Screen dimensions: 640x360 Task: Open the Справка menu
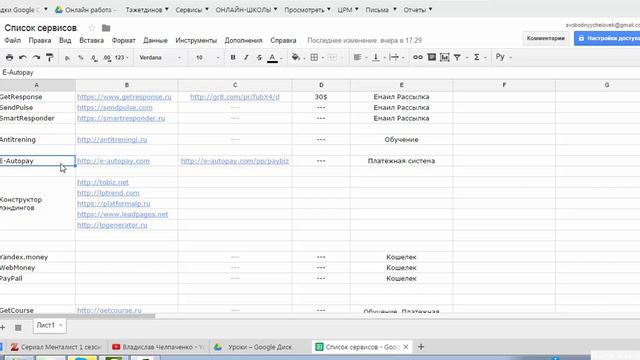tap(283, 40)
